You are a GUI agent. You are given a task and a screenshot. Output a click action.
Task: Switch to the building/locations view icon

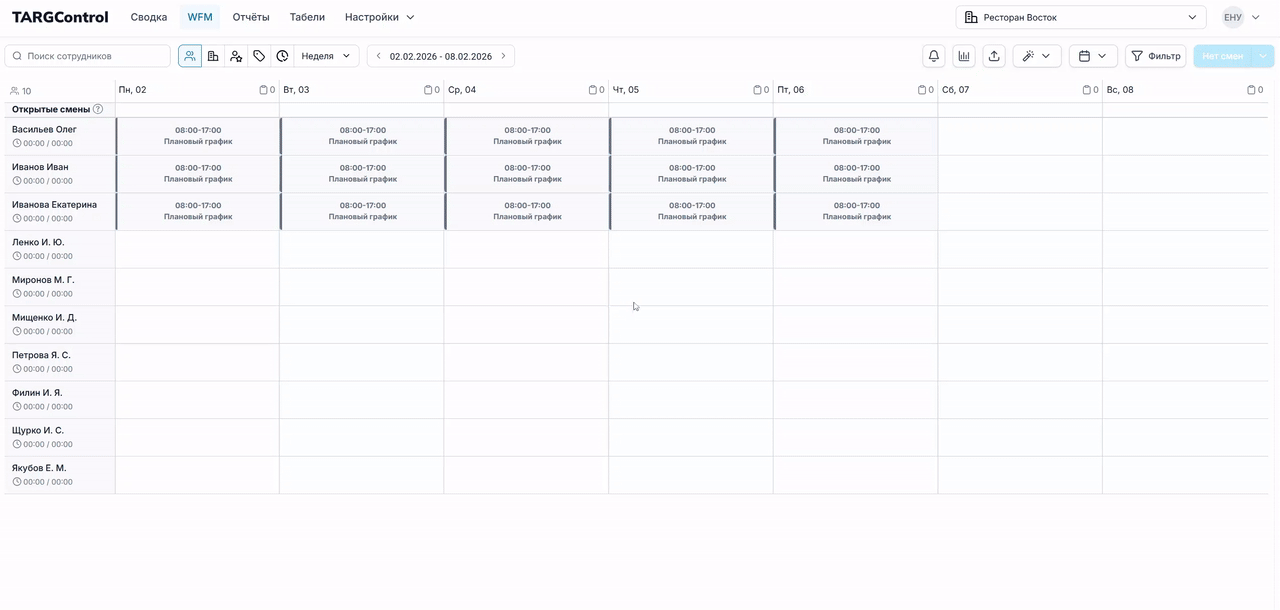click(x=213, y=56)
